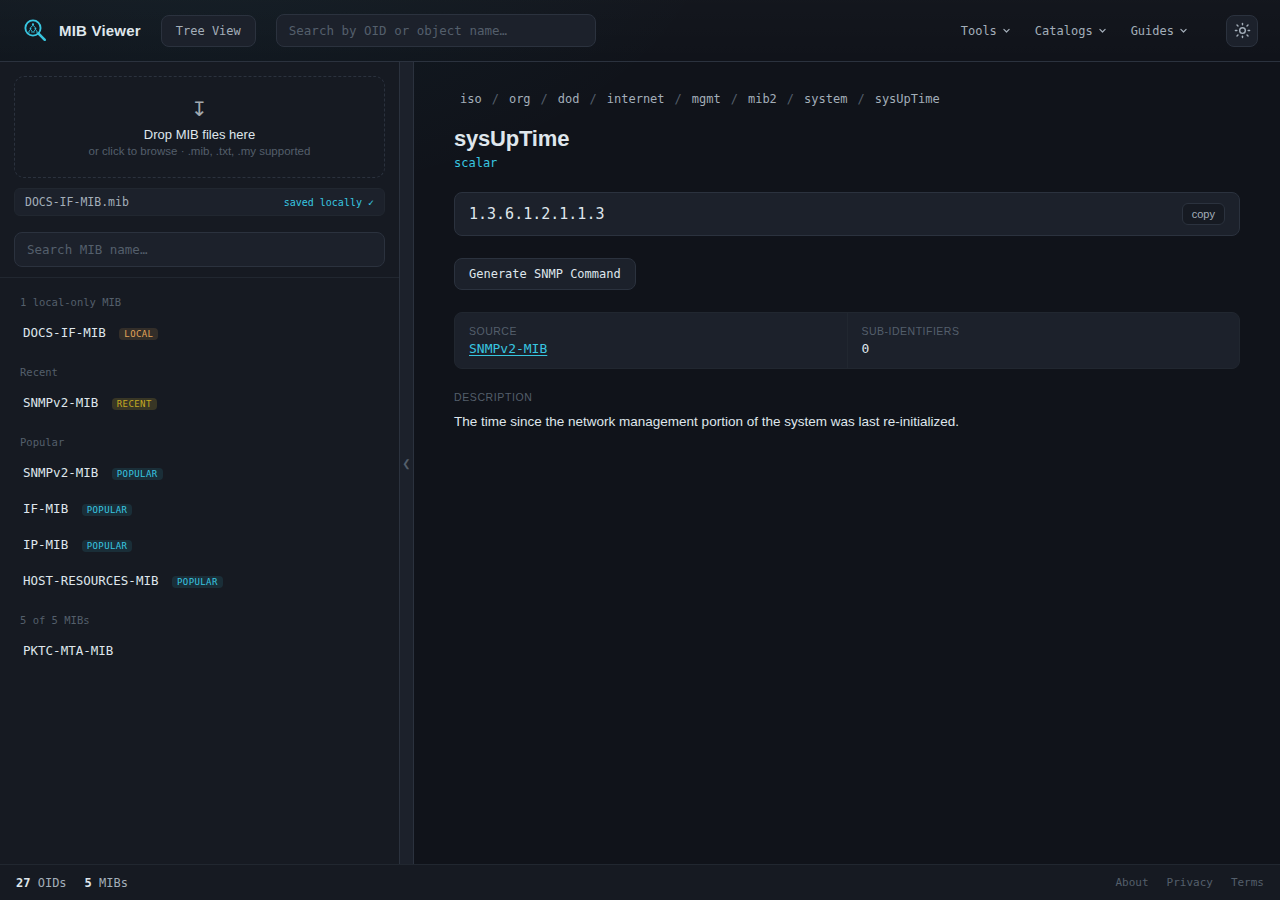Image resolution: width=1280 pixels, height=900 pixels.
Task: Select the recent SNMPv2-MIB entry
Action: tap(199, 403)
